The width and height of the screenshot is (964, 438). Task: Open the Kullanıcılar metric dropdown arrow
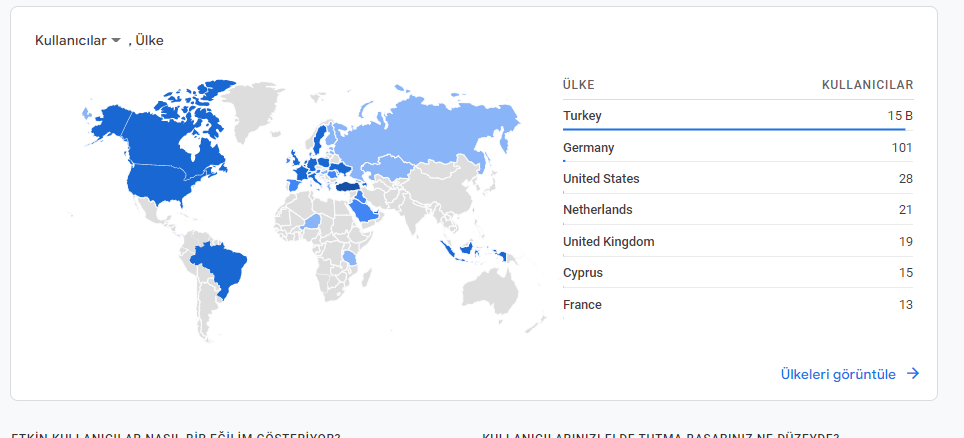pos(116,41)
